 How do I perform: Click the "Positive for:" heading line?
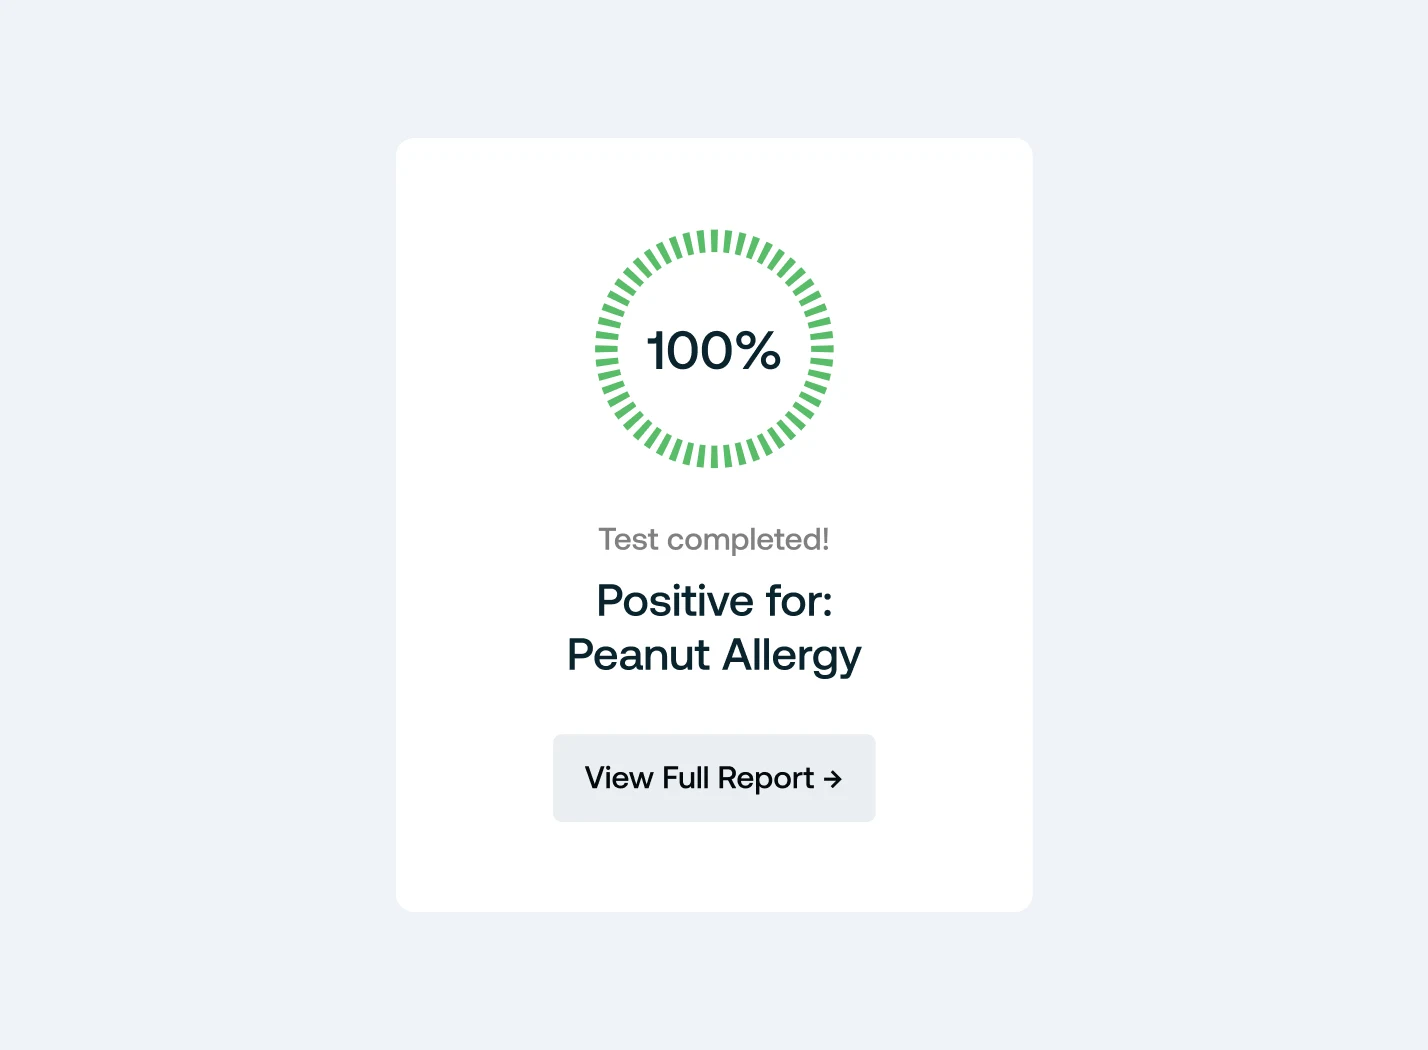tap(714, 601)
